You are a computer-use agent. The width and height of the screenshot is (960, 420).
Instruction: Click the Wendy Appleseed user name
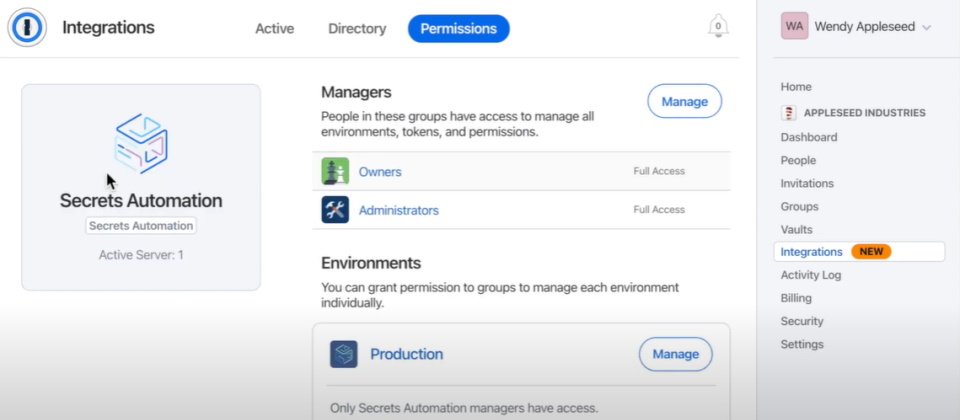[864, 27]
